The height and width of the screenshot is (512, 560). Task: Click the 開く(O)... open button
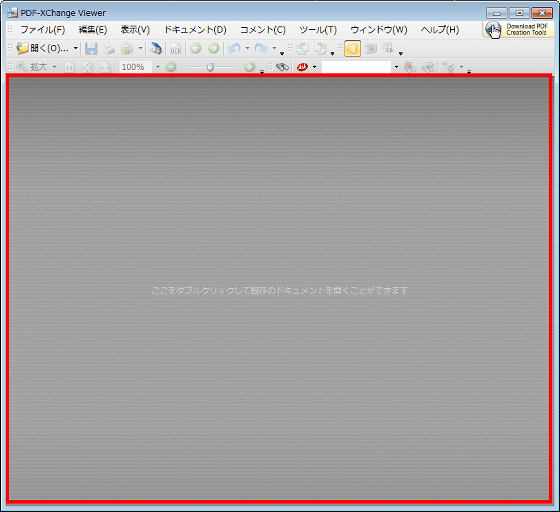[x=43, y=48]
